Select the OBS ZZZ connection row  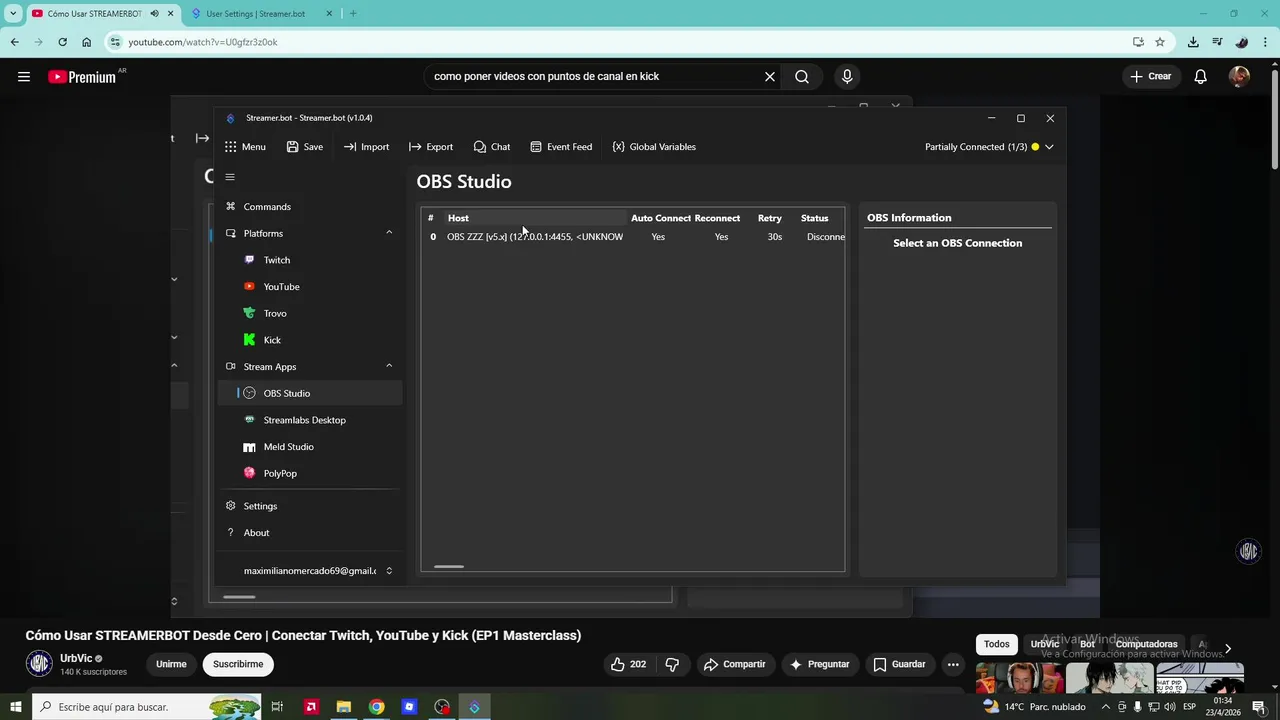coord(634,237)
